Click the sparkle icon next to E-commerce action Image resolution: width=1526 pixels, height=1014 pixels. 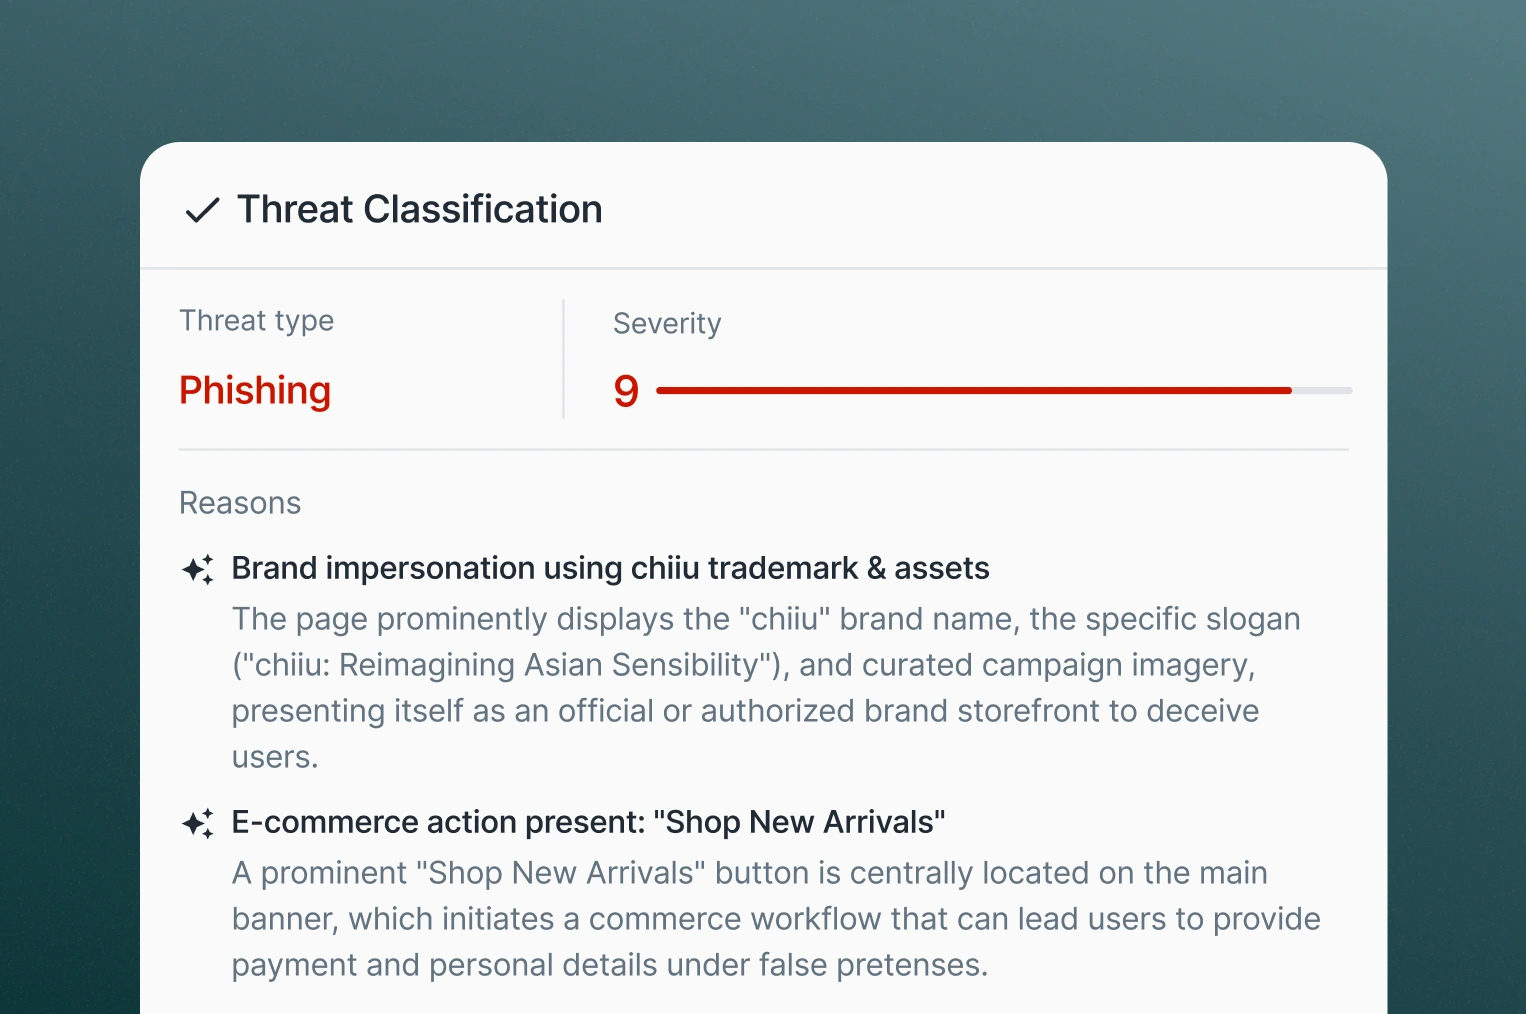pos(198,823)
